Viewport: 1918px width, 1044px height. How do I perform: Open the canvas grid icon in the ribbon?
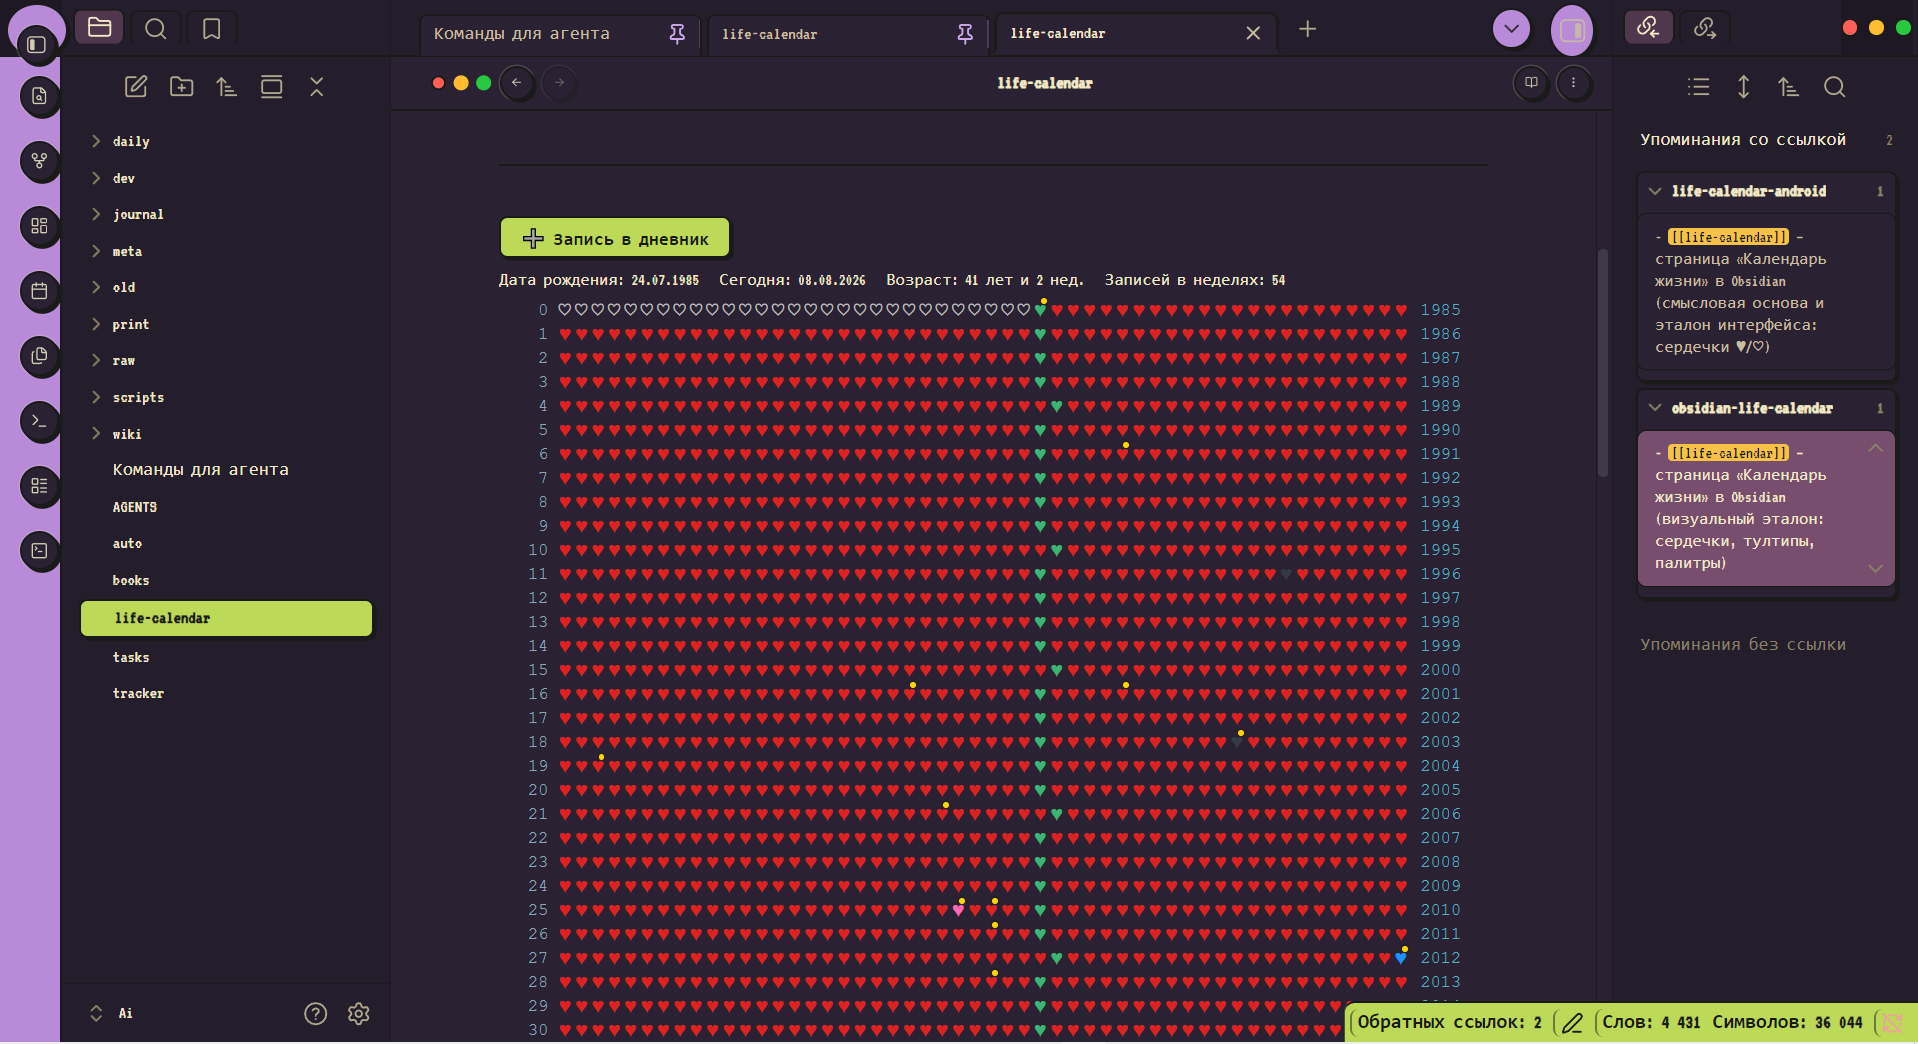(40, 225)
